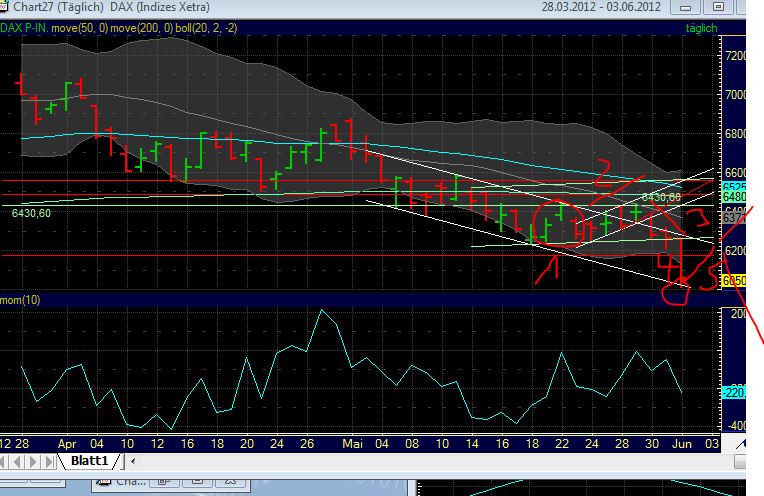This screenshot has width=764, height=496.
Task: Select the DAX P-IN. series label
Action: pyautogui.click(x=24, y=28)
